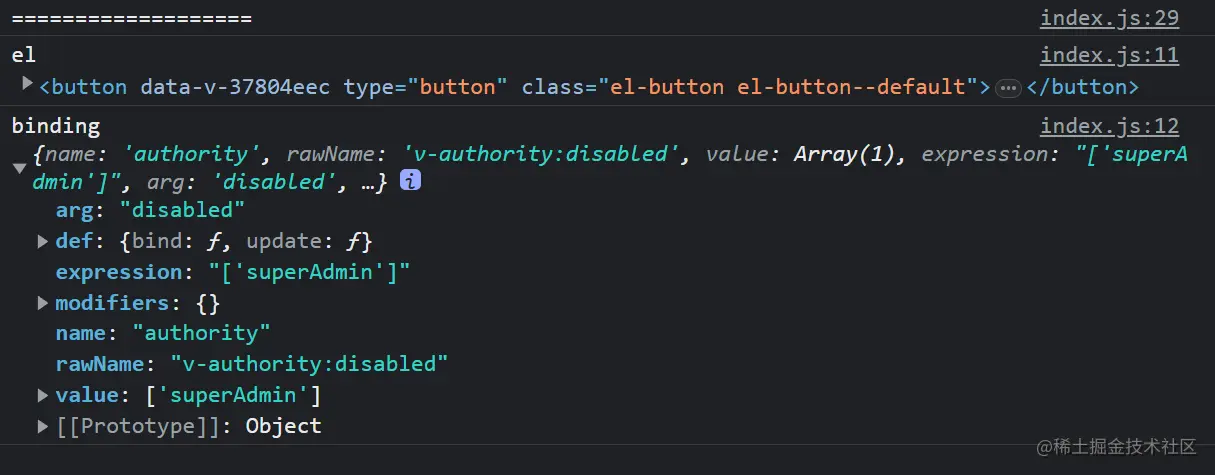Expand the [[Prototype]] Object entry
1215x475 pixels.
coord(42,426)
